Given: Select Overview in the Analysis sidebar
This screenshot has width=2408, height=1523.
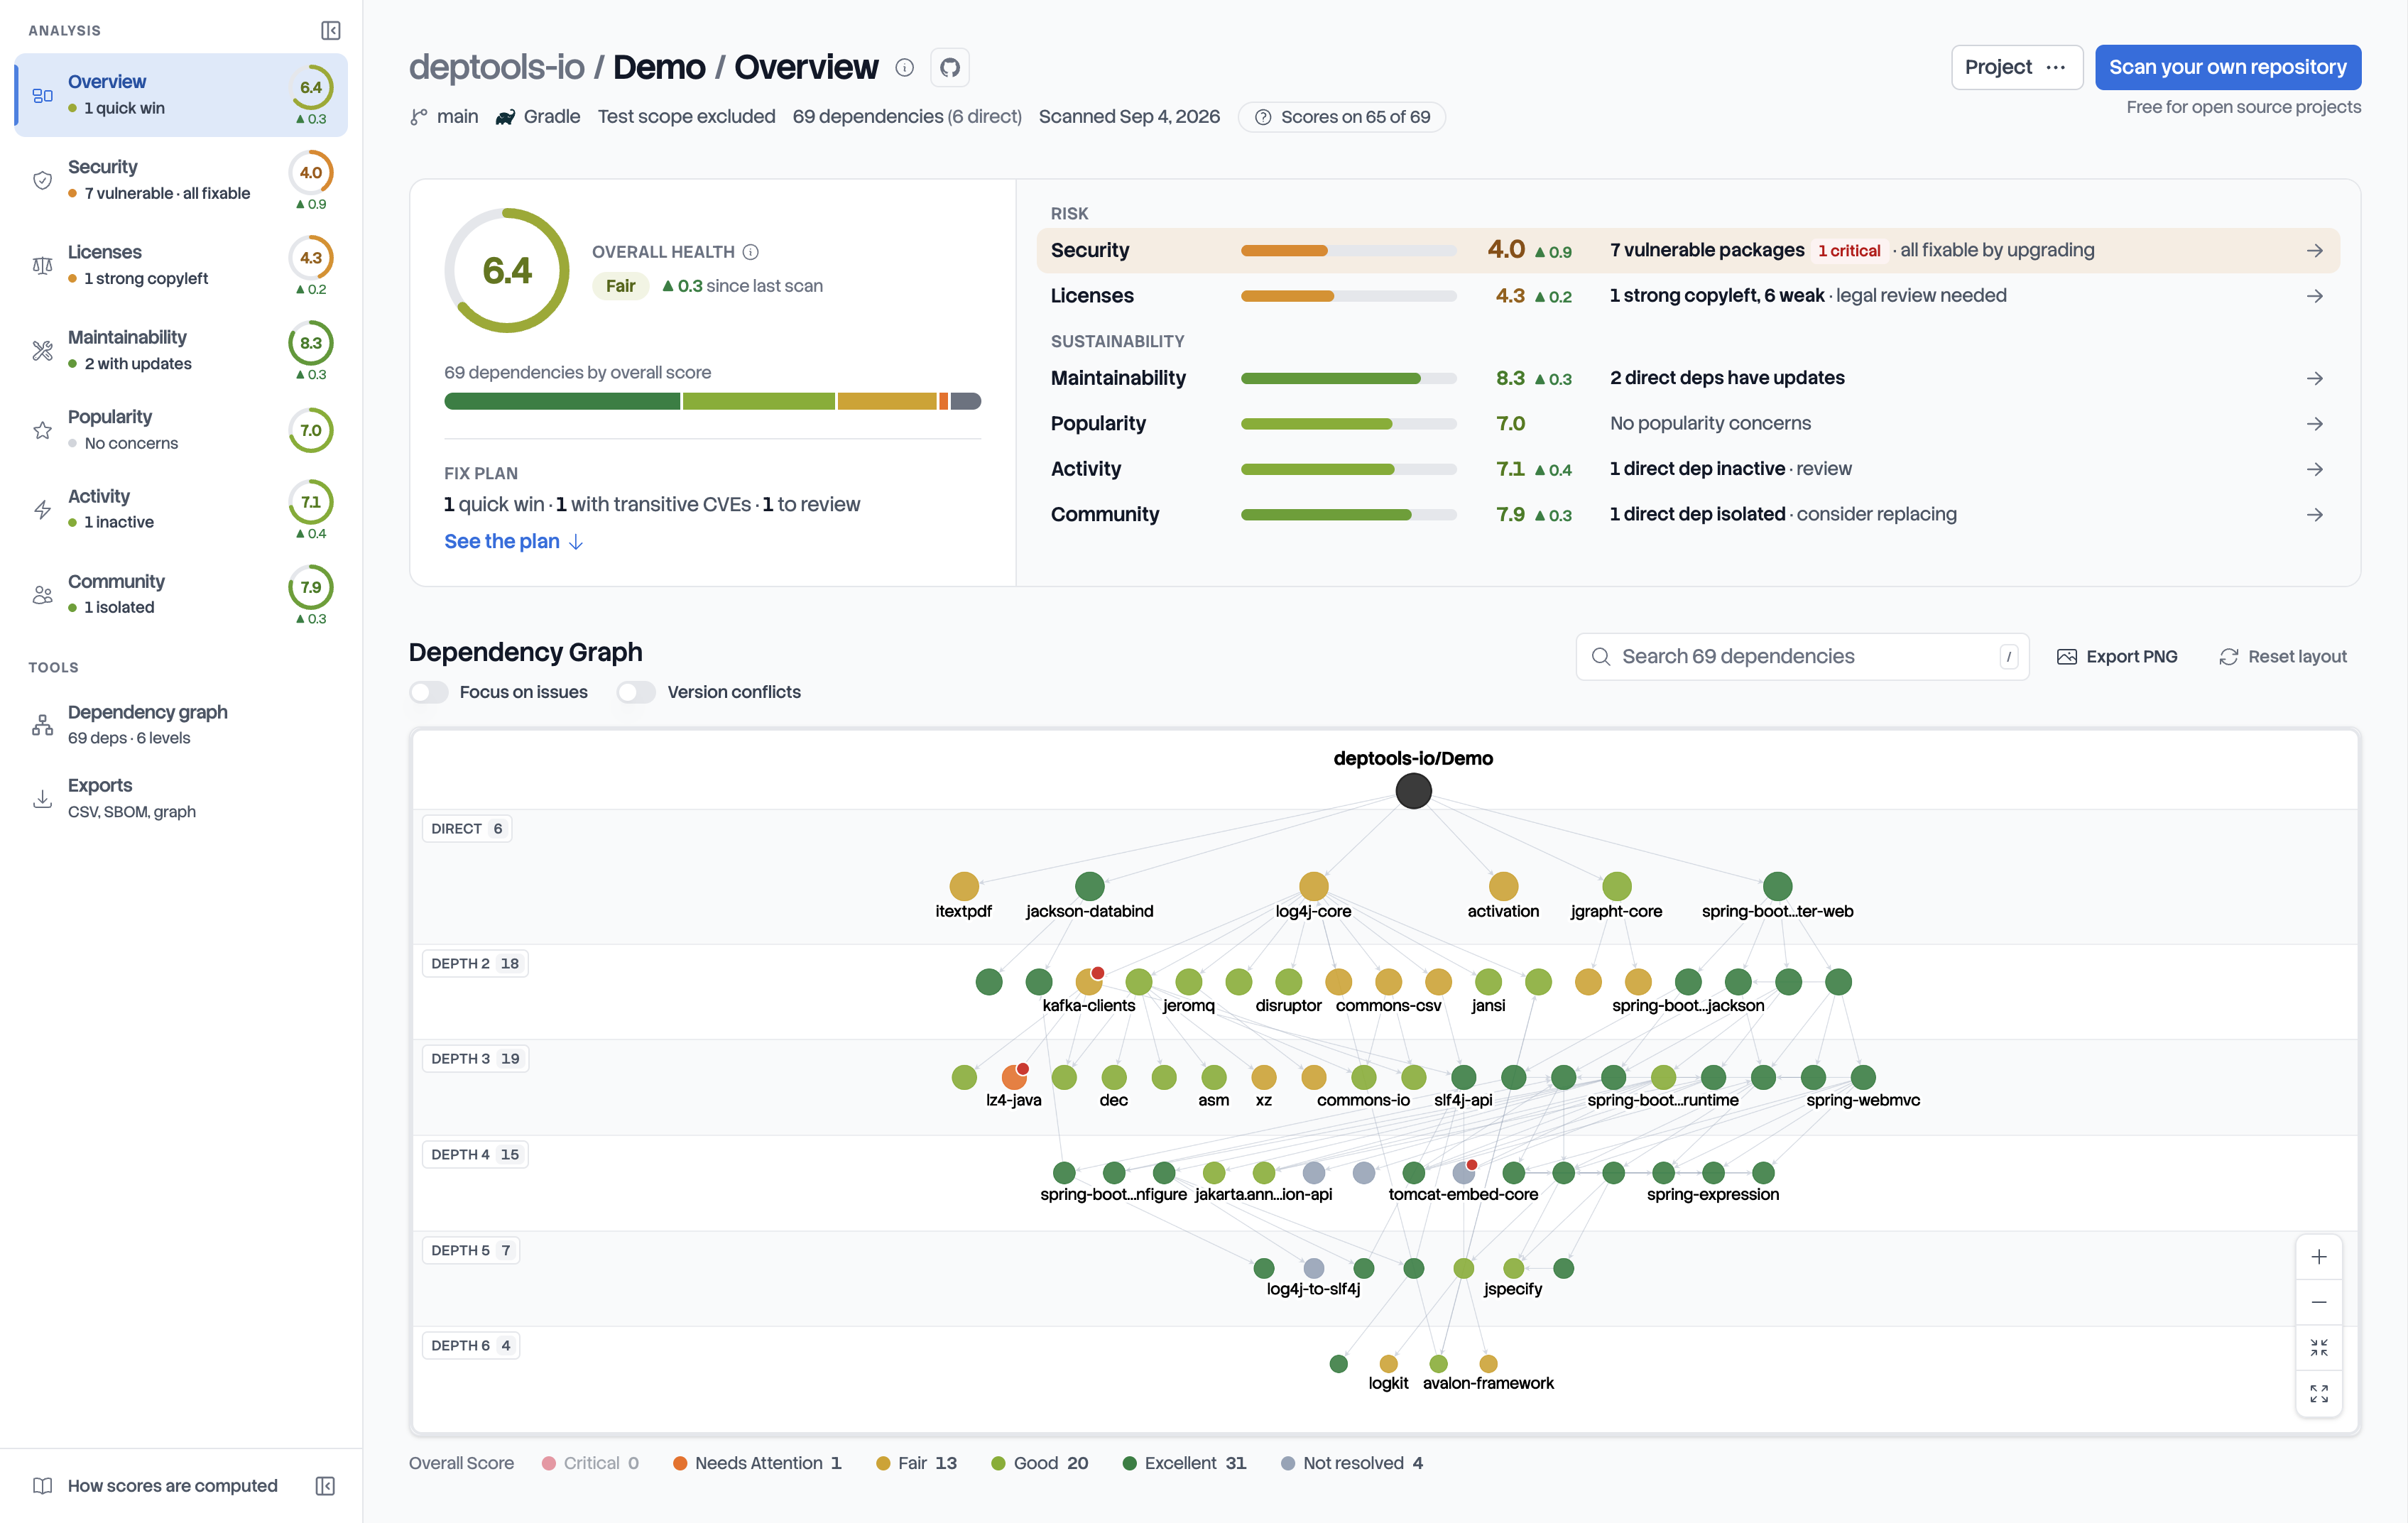Looking at the screenshot, I should (181, 95).
